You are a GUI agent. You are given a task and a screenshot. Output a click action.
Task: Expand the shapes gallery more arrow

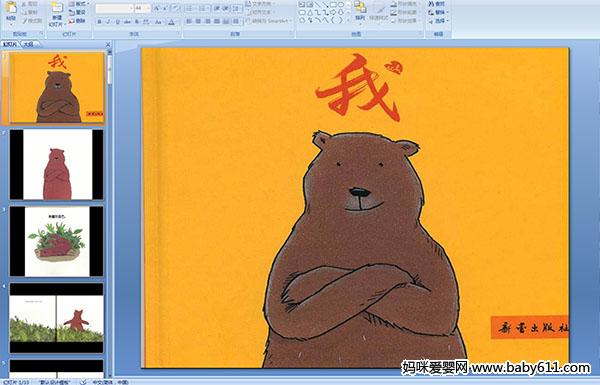point(349,20)
